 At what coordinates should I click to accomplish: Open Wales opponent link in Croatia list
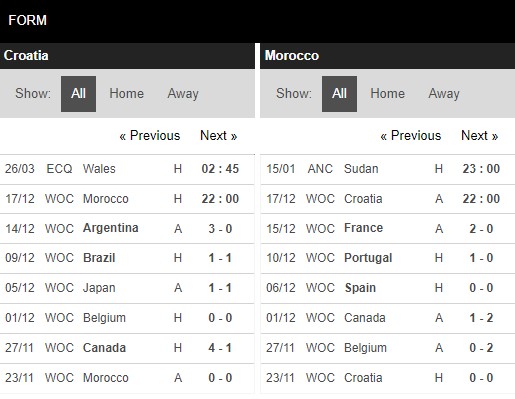[99, 169]
